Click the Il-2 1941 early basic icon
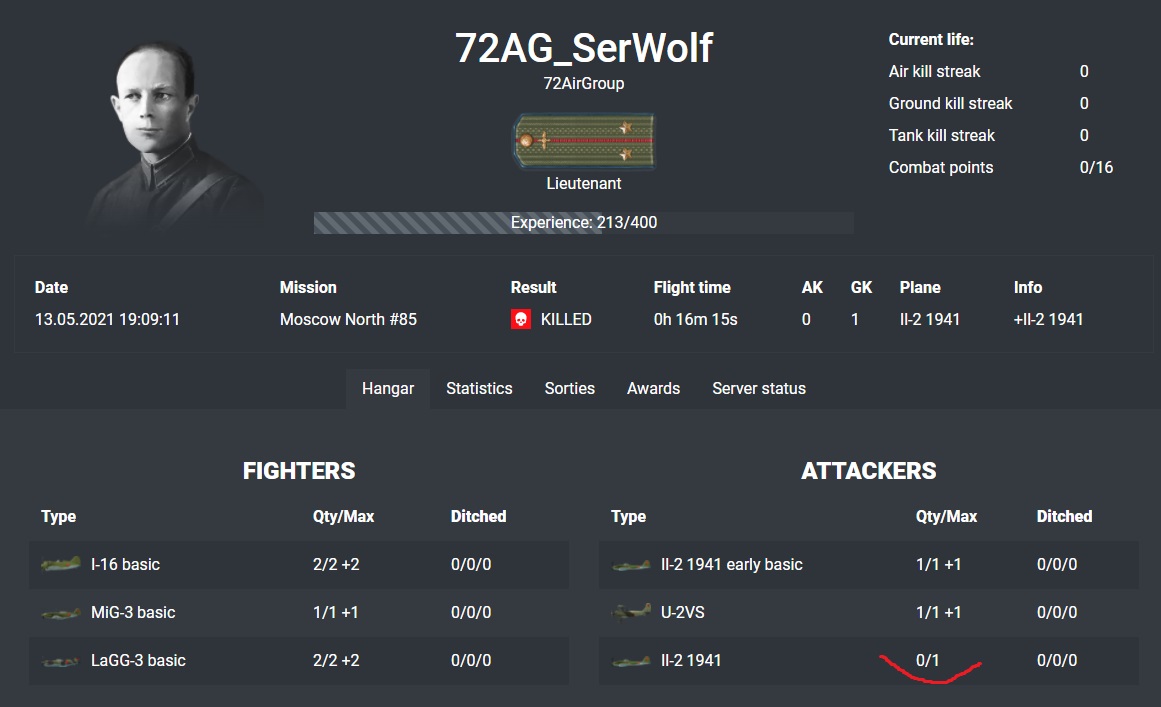The height and width of the screenshot is (707, 1161). [x=631, y=565]
